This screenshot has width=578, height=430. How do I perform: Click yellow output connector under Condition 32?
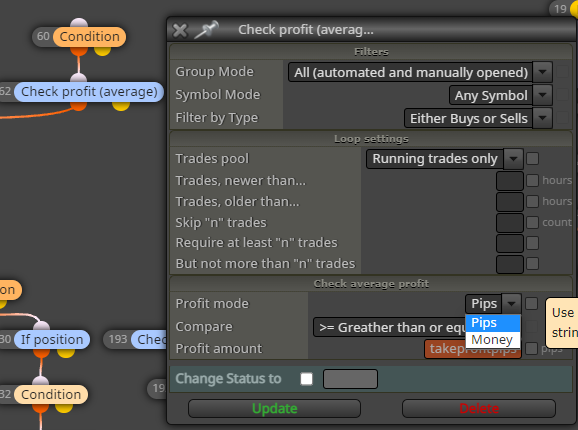click(64, 408)
